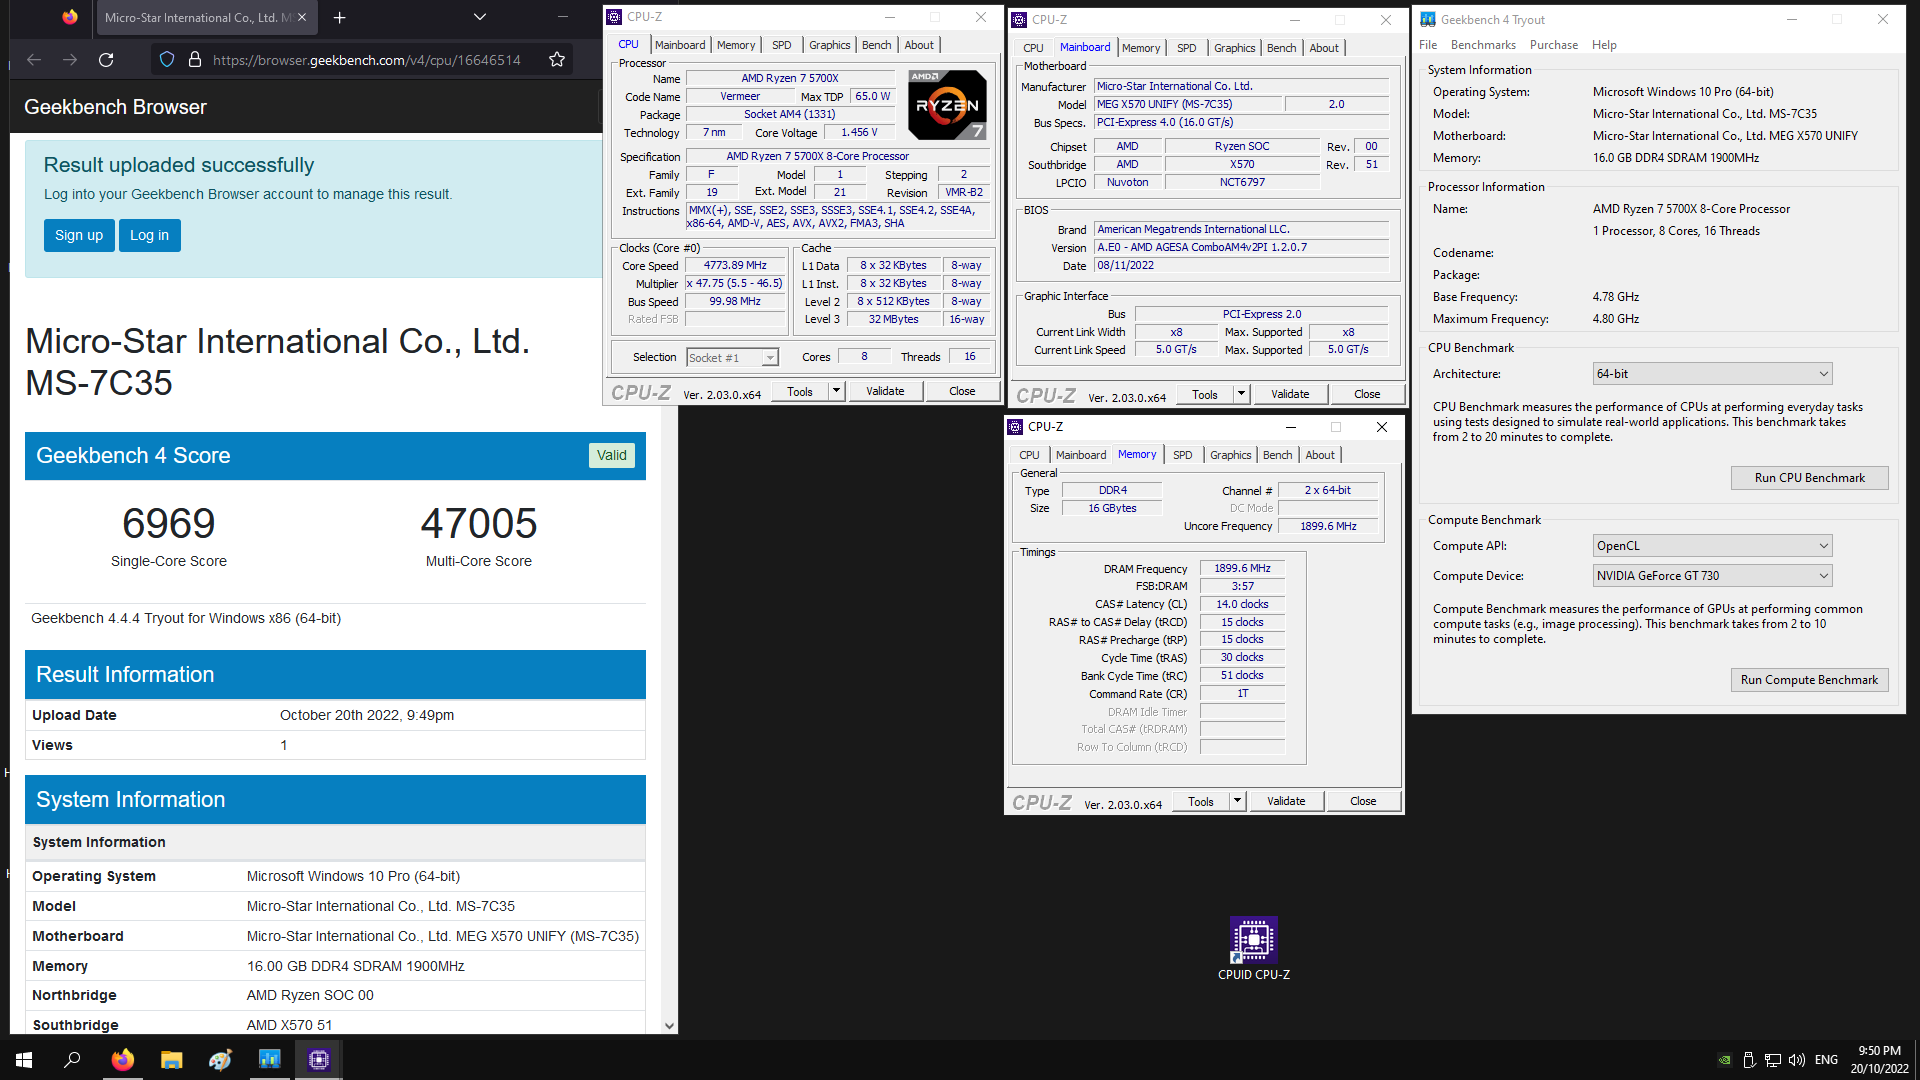Open the Architecture 64-bit dropdown

click(1712, 374)
